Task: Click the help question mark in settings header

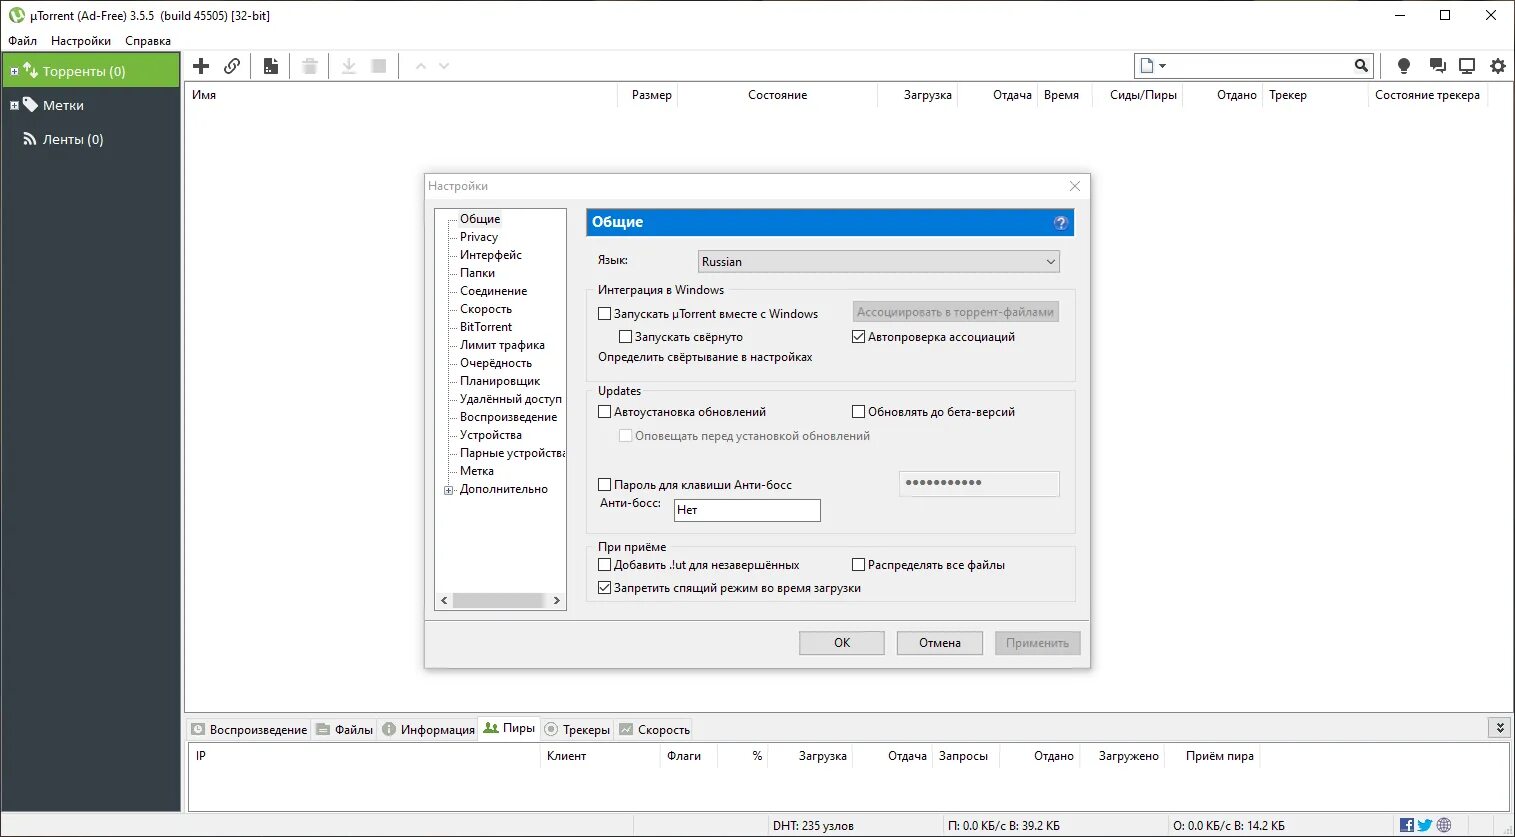Action: (x=1061, y=222)
